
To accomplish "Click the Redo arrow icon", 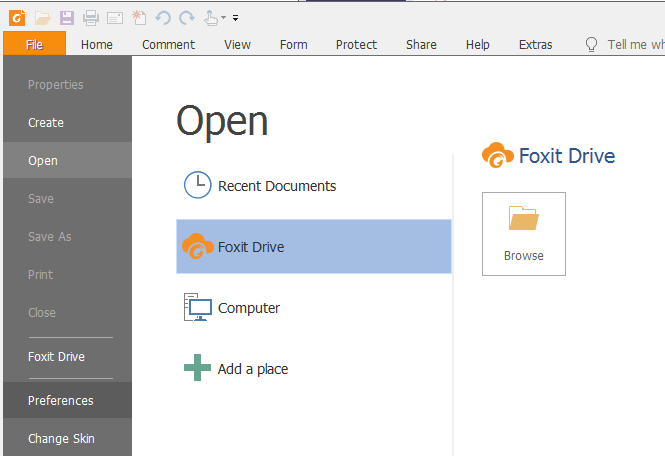I will pyautogui.click(x=186, y=17).
